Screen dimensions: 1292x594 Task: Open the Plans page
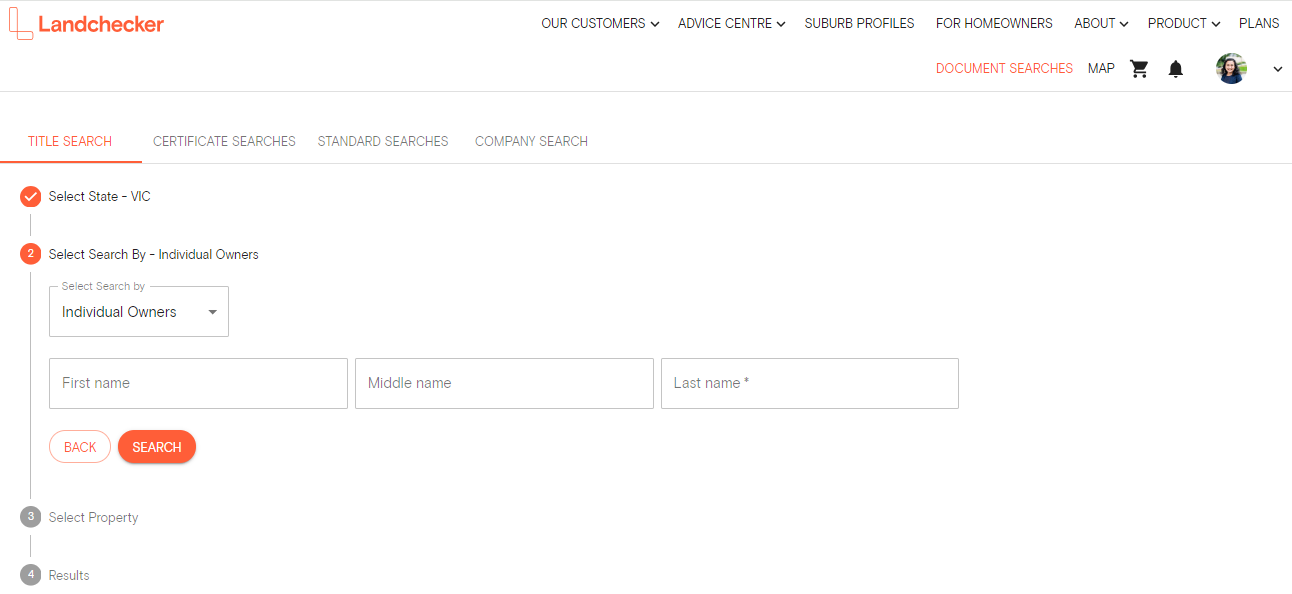point(1259,23)
